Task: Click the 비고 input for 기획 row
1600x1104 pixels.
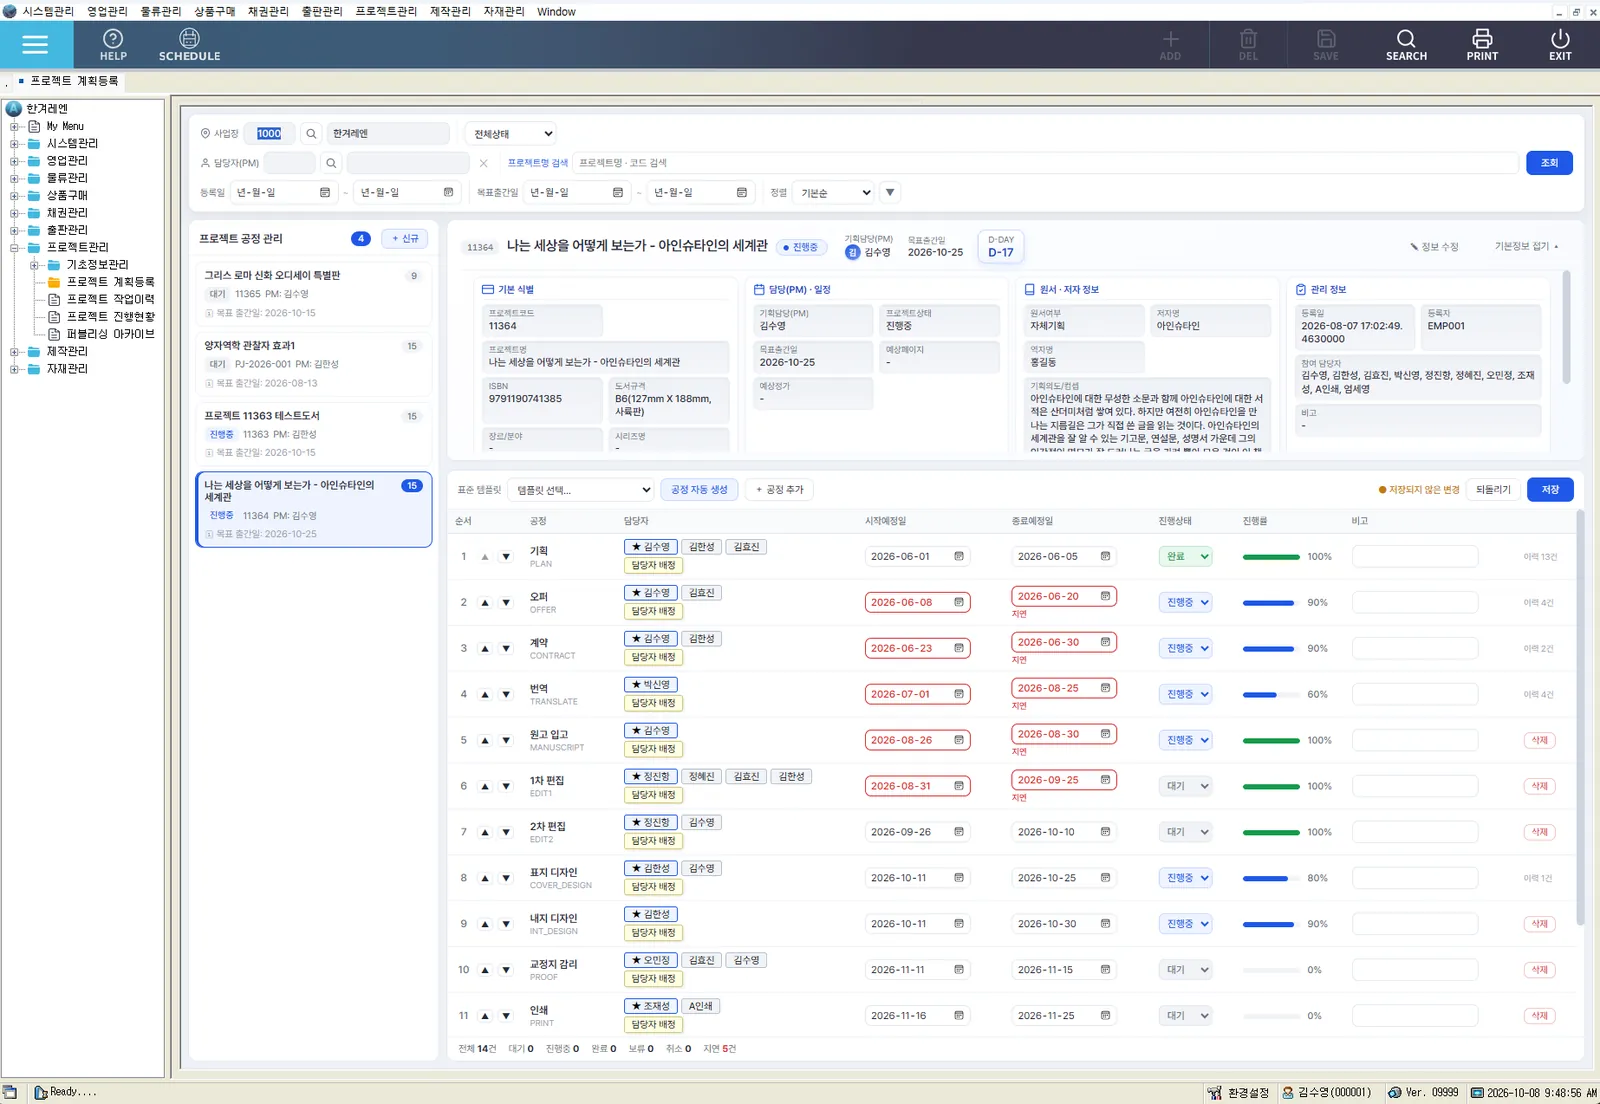Action: point(1415,557)
